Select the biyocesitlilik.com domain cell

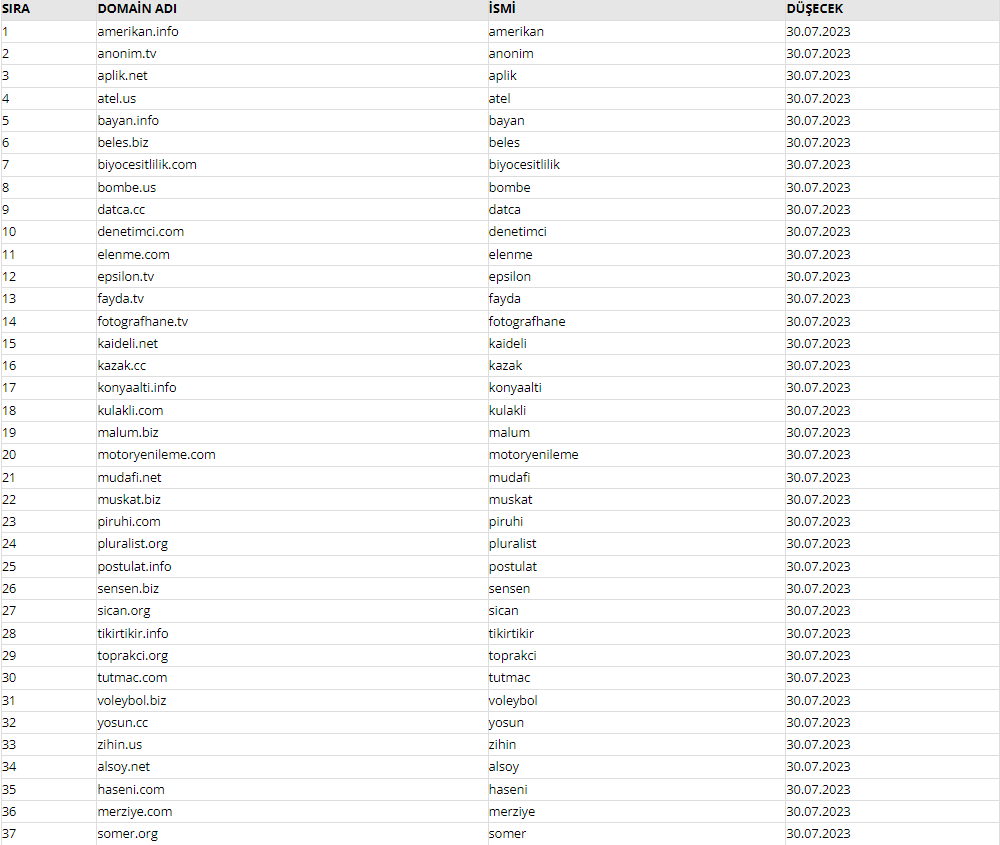click(x=147, y=165)
